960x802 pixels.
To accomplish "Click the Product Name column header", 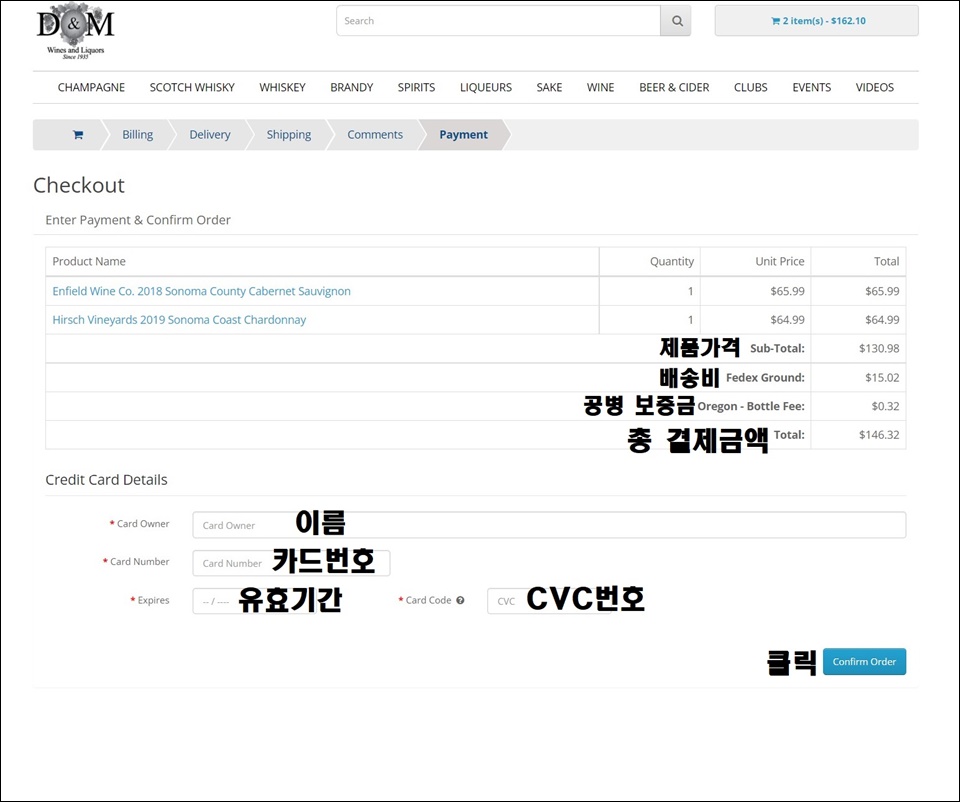I will 89,261.
